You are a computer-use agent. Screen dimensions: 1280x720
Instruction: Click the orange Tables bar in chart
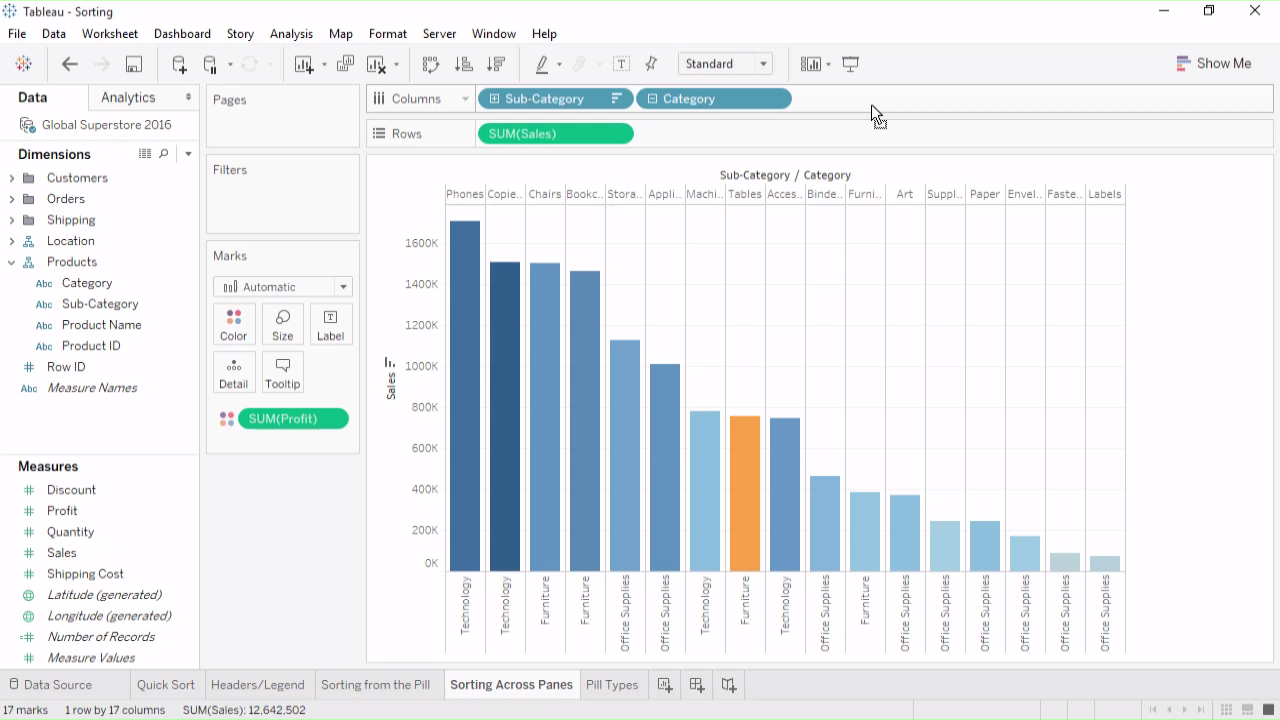[745, 493]
